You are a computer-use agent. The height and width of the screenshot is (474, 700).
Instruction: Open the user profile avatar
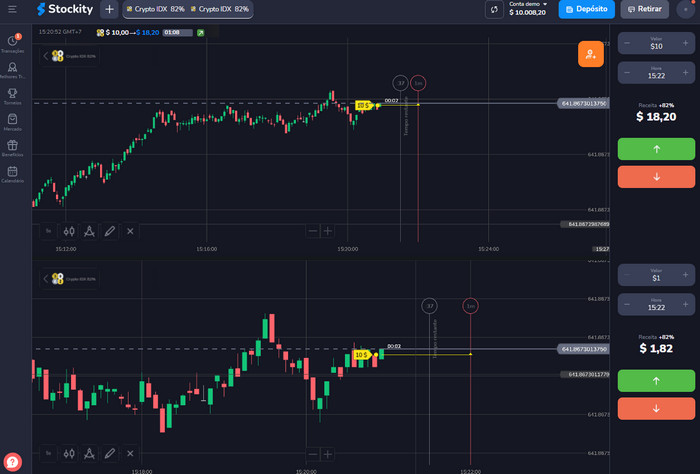coord(685,9)
